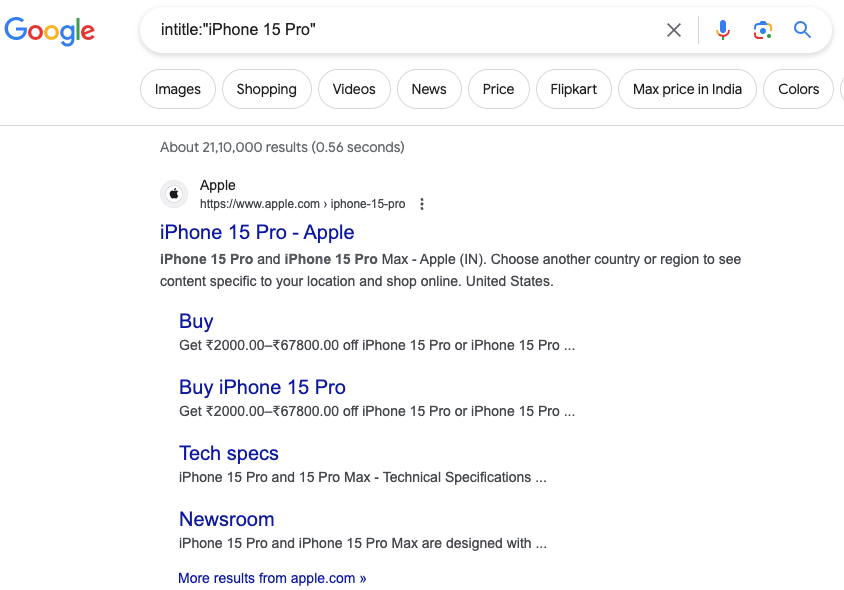
Task: Click the Google logo
Action: click(50, 30)
